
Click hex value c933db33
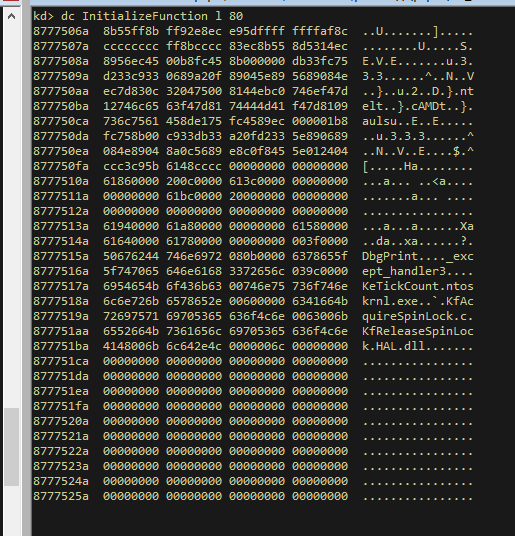pos(194,136)
